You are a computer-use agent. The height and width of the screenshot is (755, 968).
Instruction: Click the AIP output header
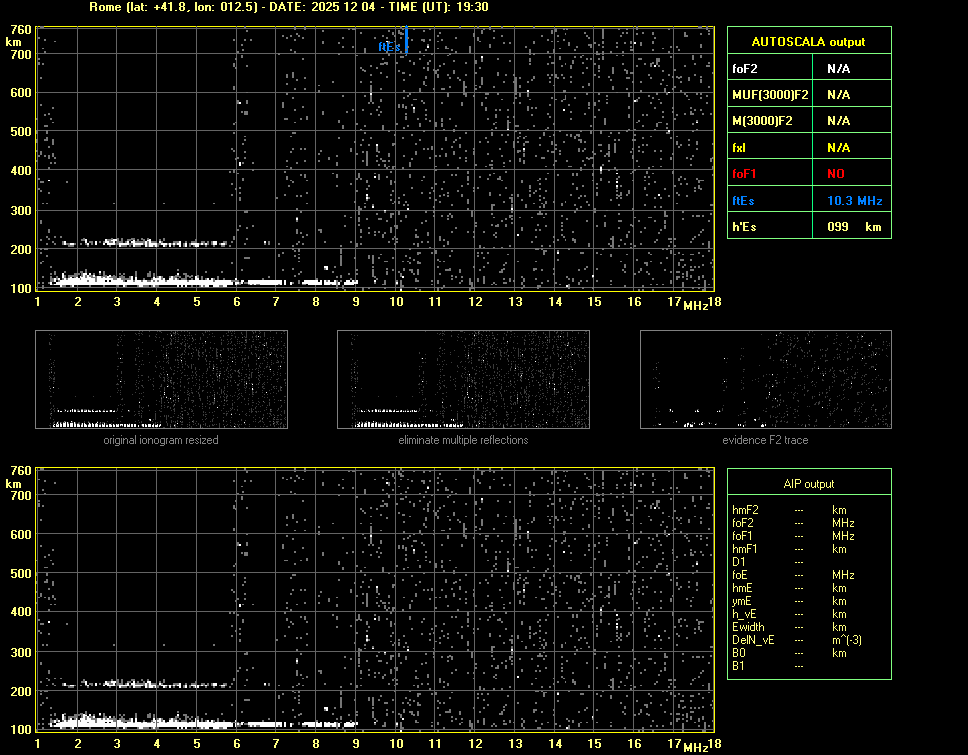[808, 484]
